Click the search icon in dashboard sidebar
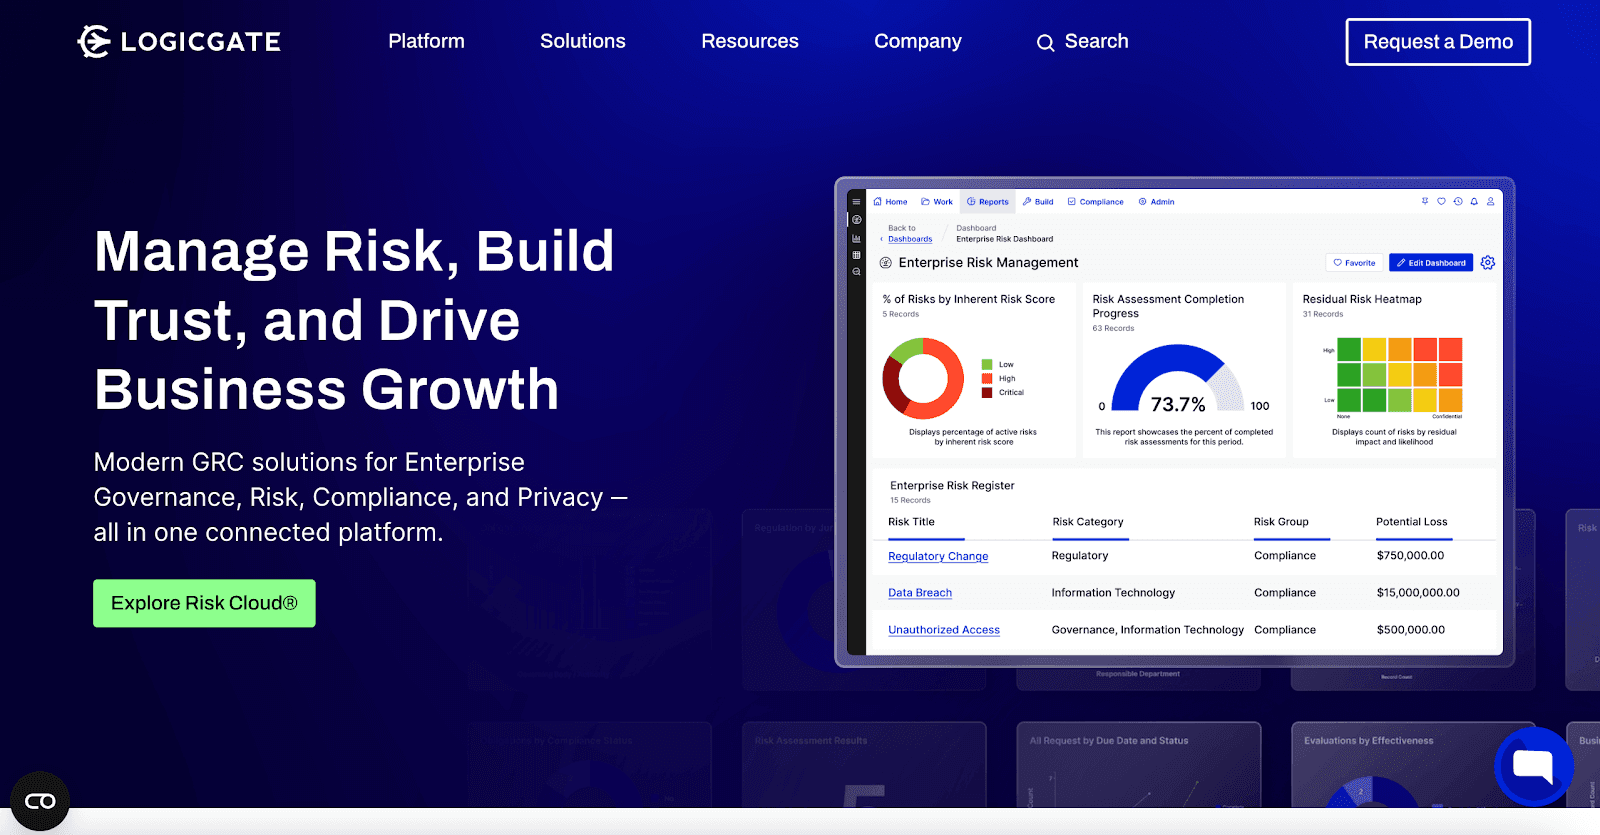This screenshot has width=1600, height=835. (856, 272)
